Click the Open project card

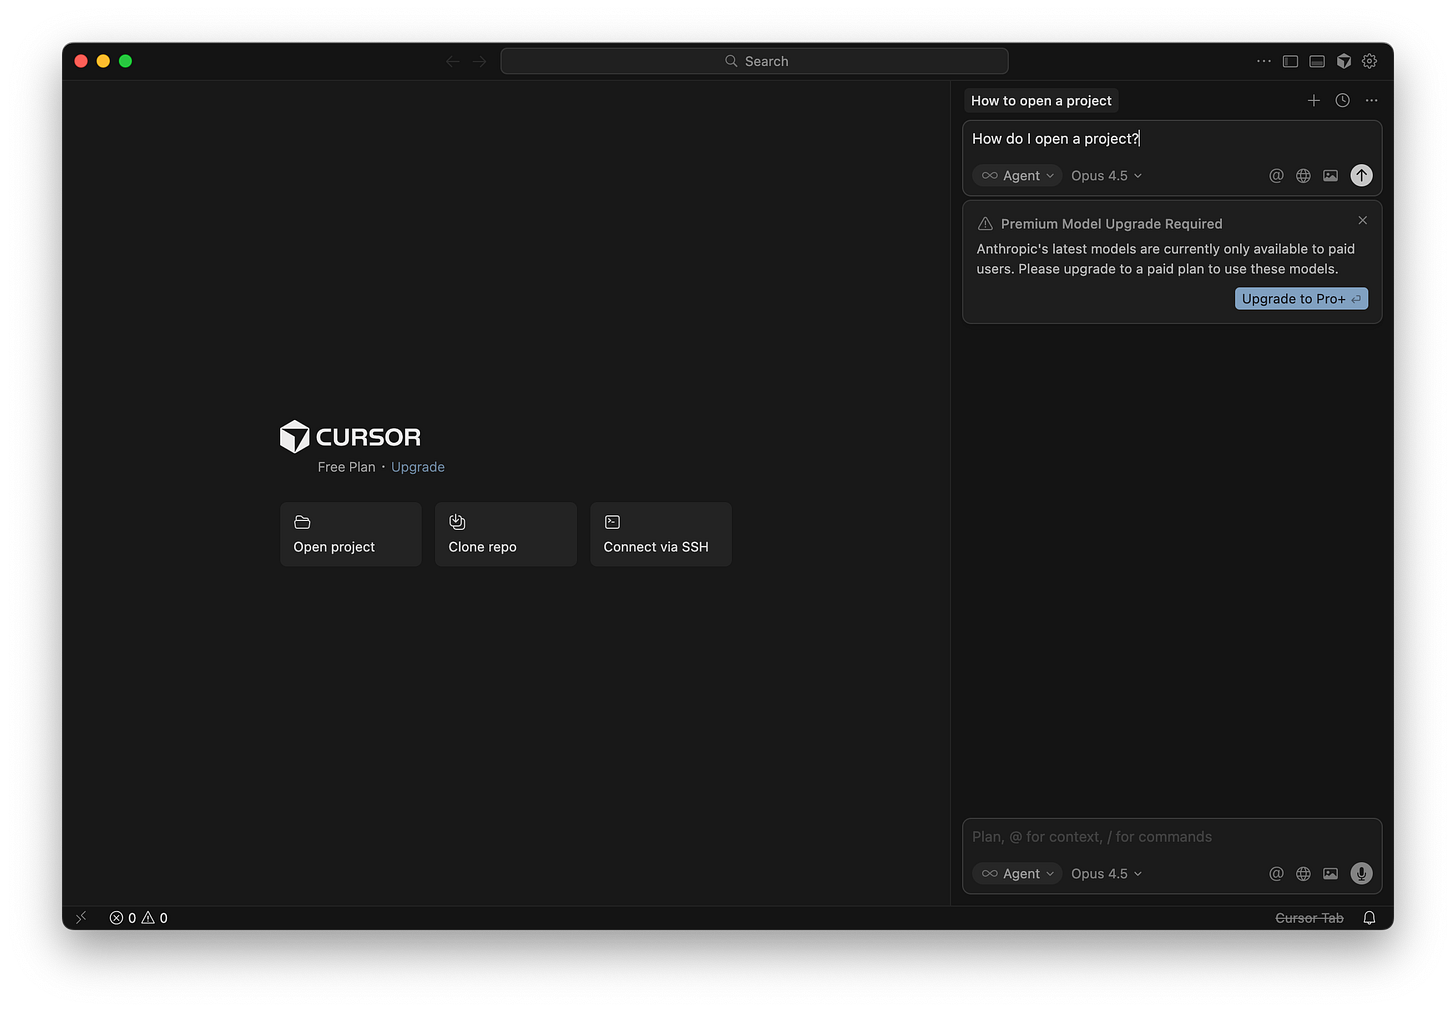(x=351, y=534)
